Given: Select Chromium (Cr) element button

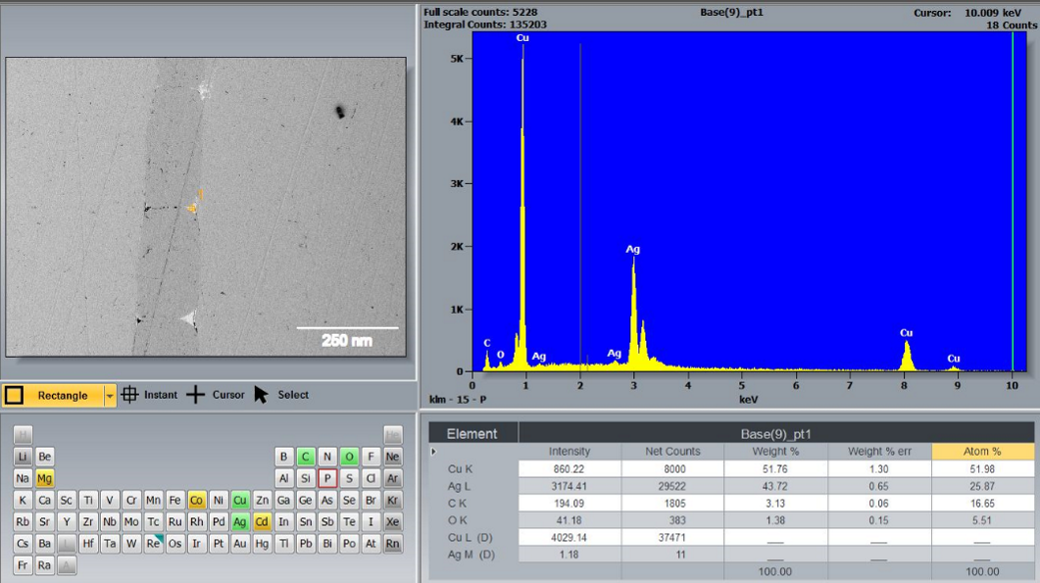Looking at the screenshot, I should 131,501.
